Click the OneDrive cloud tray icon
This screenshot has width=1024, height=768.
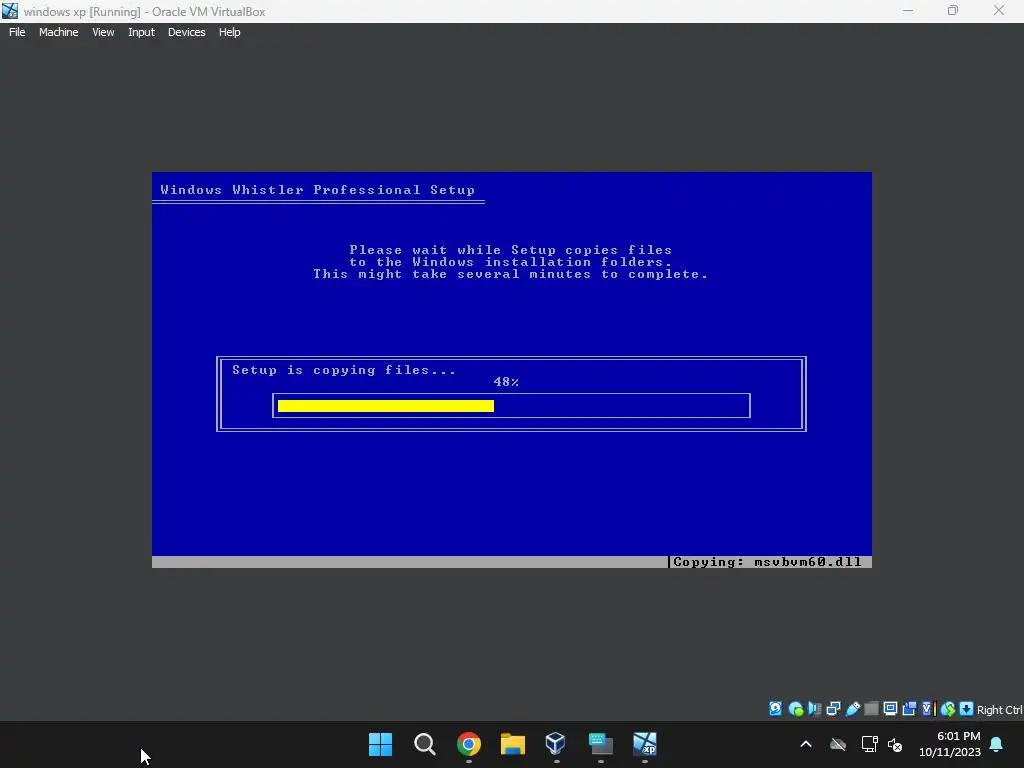click(838, 744)
